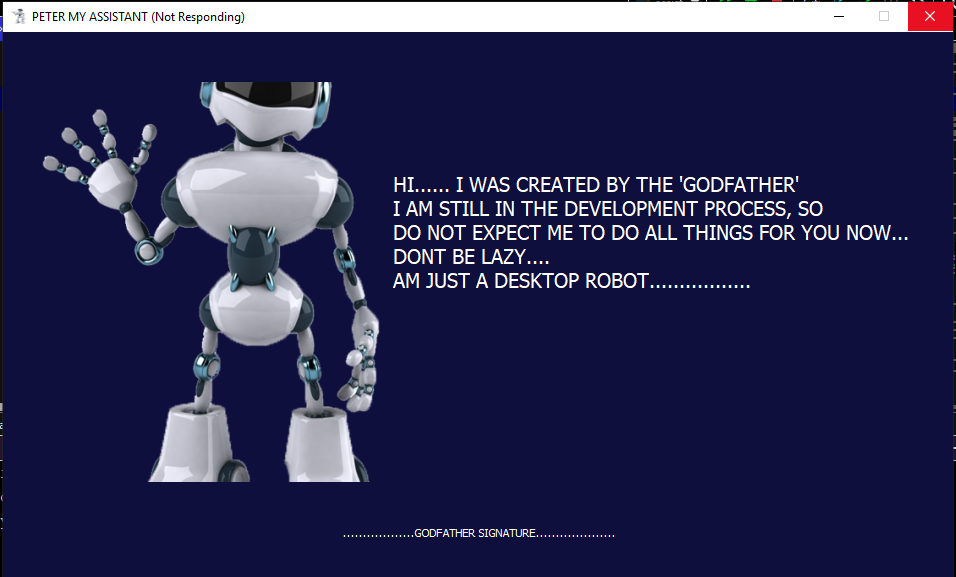Screen dimensions: 956x577
Task: Click the 'CREATED BY THE GODFATHER' text line
Action: tap(596, 185)
